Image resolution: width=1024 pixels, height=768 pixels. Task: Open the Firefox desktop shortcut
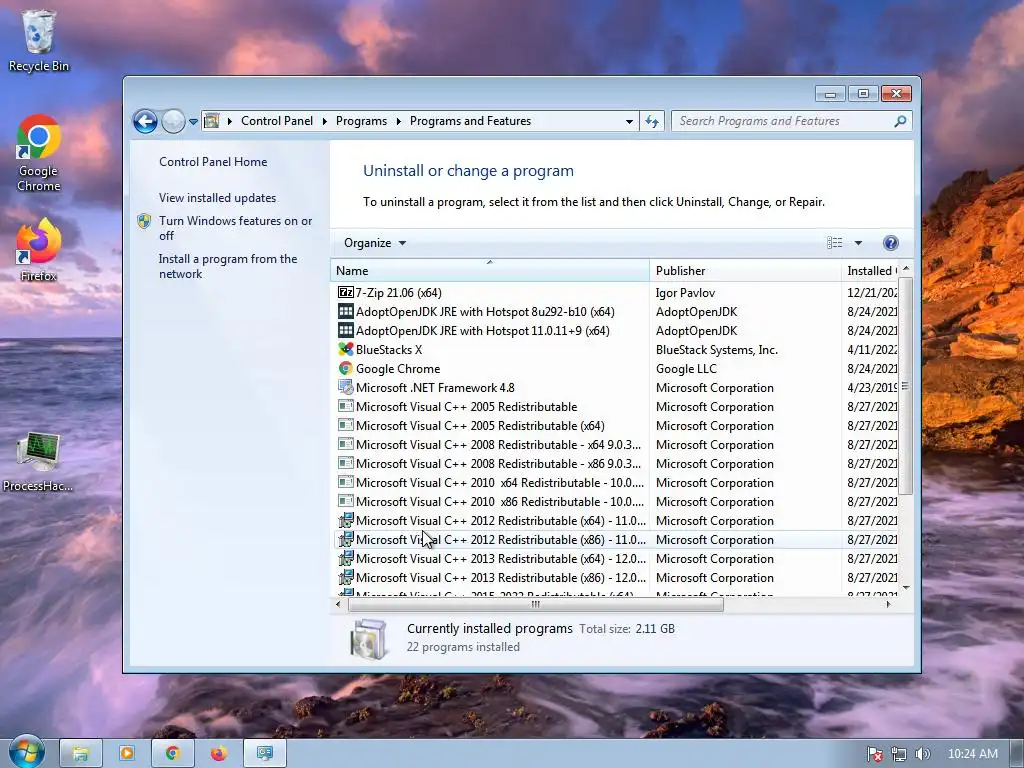39,250
